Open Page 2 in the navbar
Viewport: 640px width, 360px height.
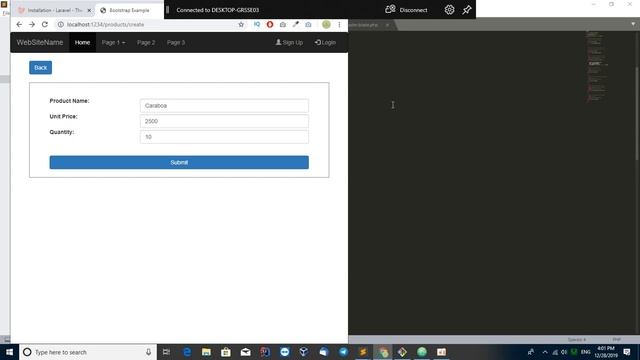click(146, 42)
